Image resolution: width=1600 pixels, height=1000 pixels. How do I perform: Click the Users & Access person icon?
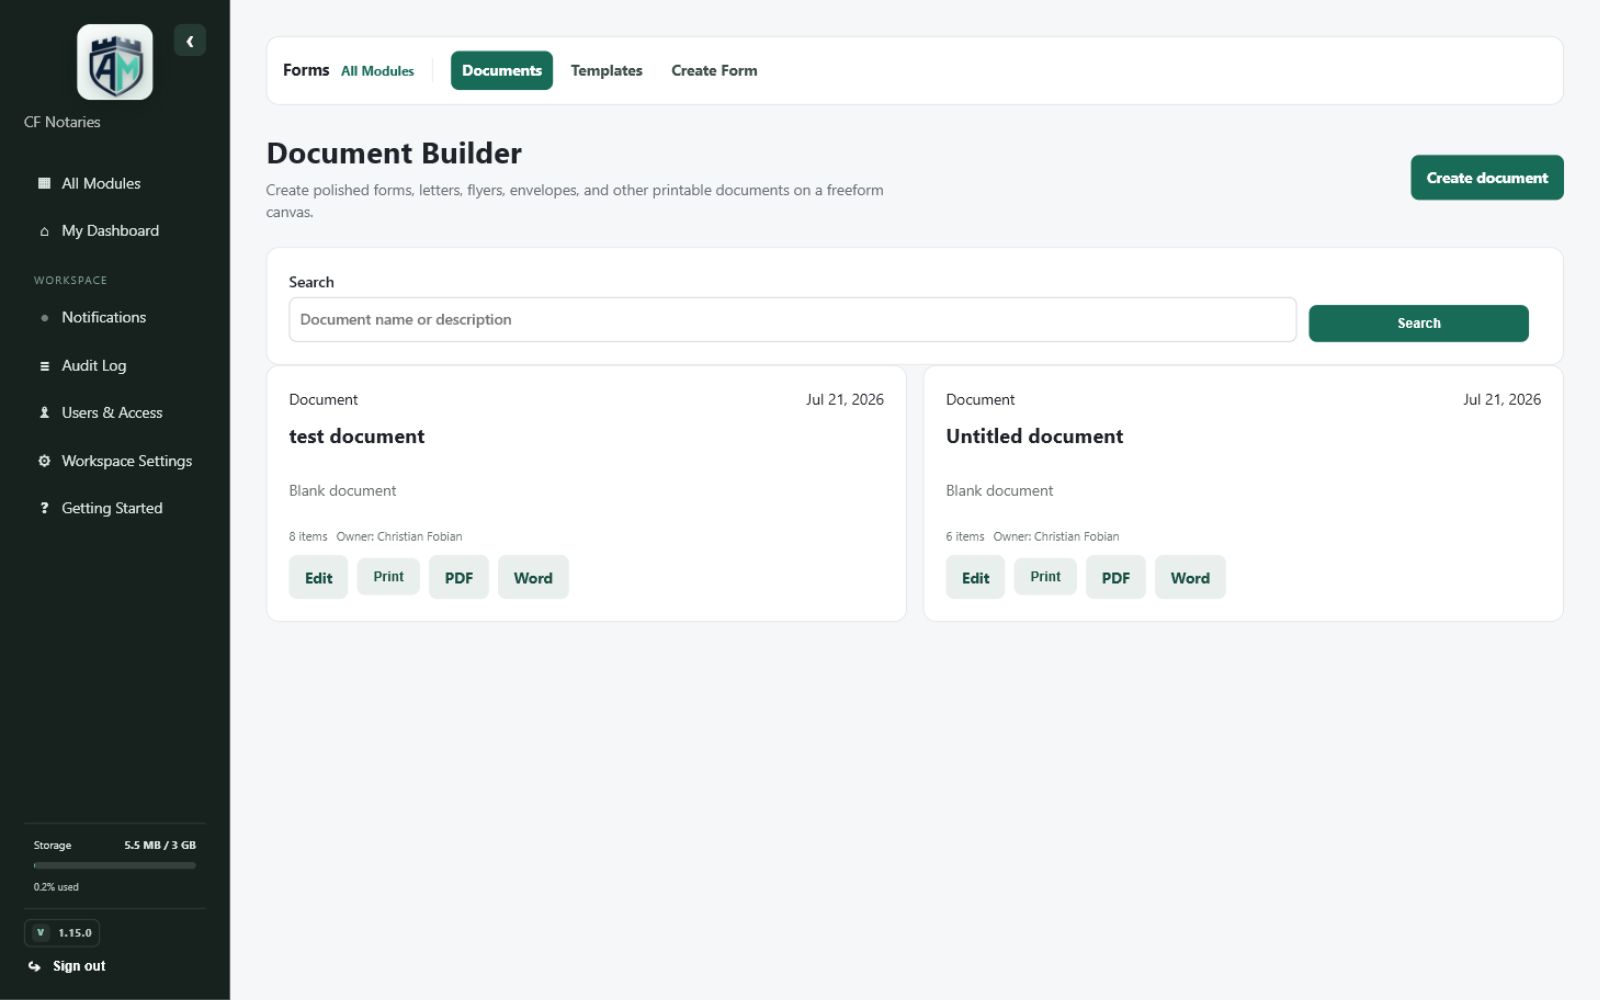[x=44, y=413]
